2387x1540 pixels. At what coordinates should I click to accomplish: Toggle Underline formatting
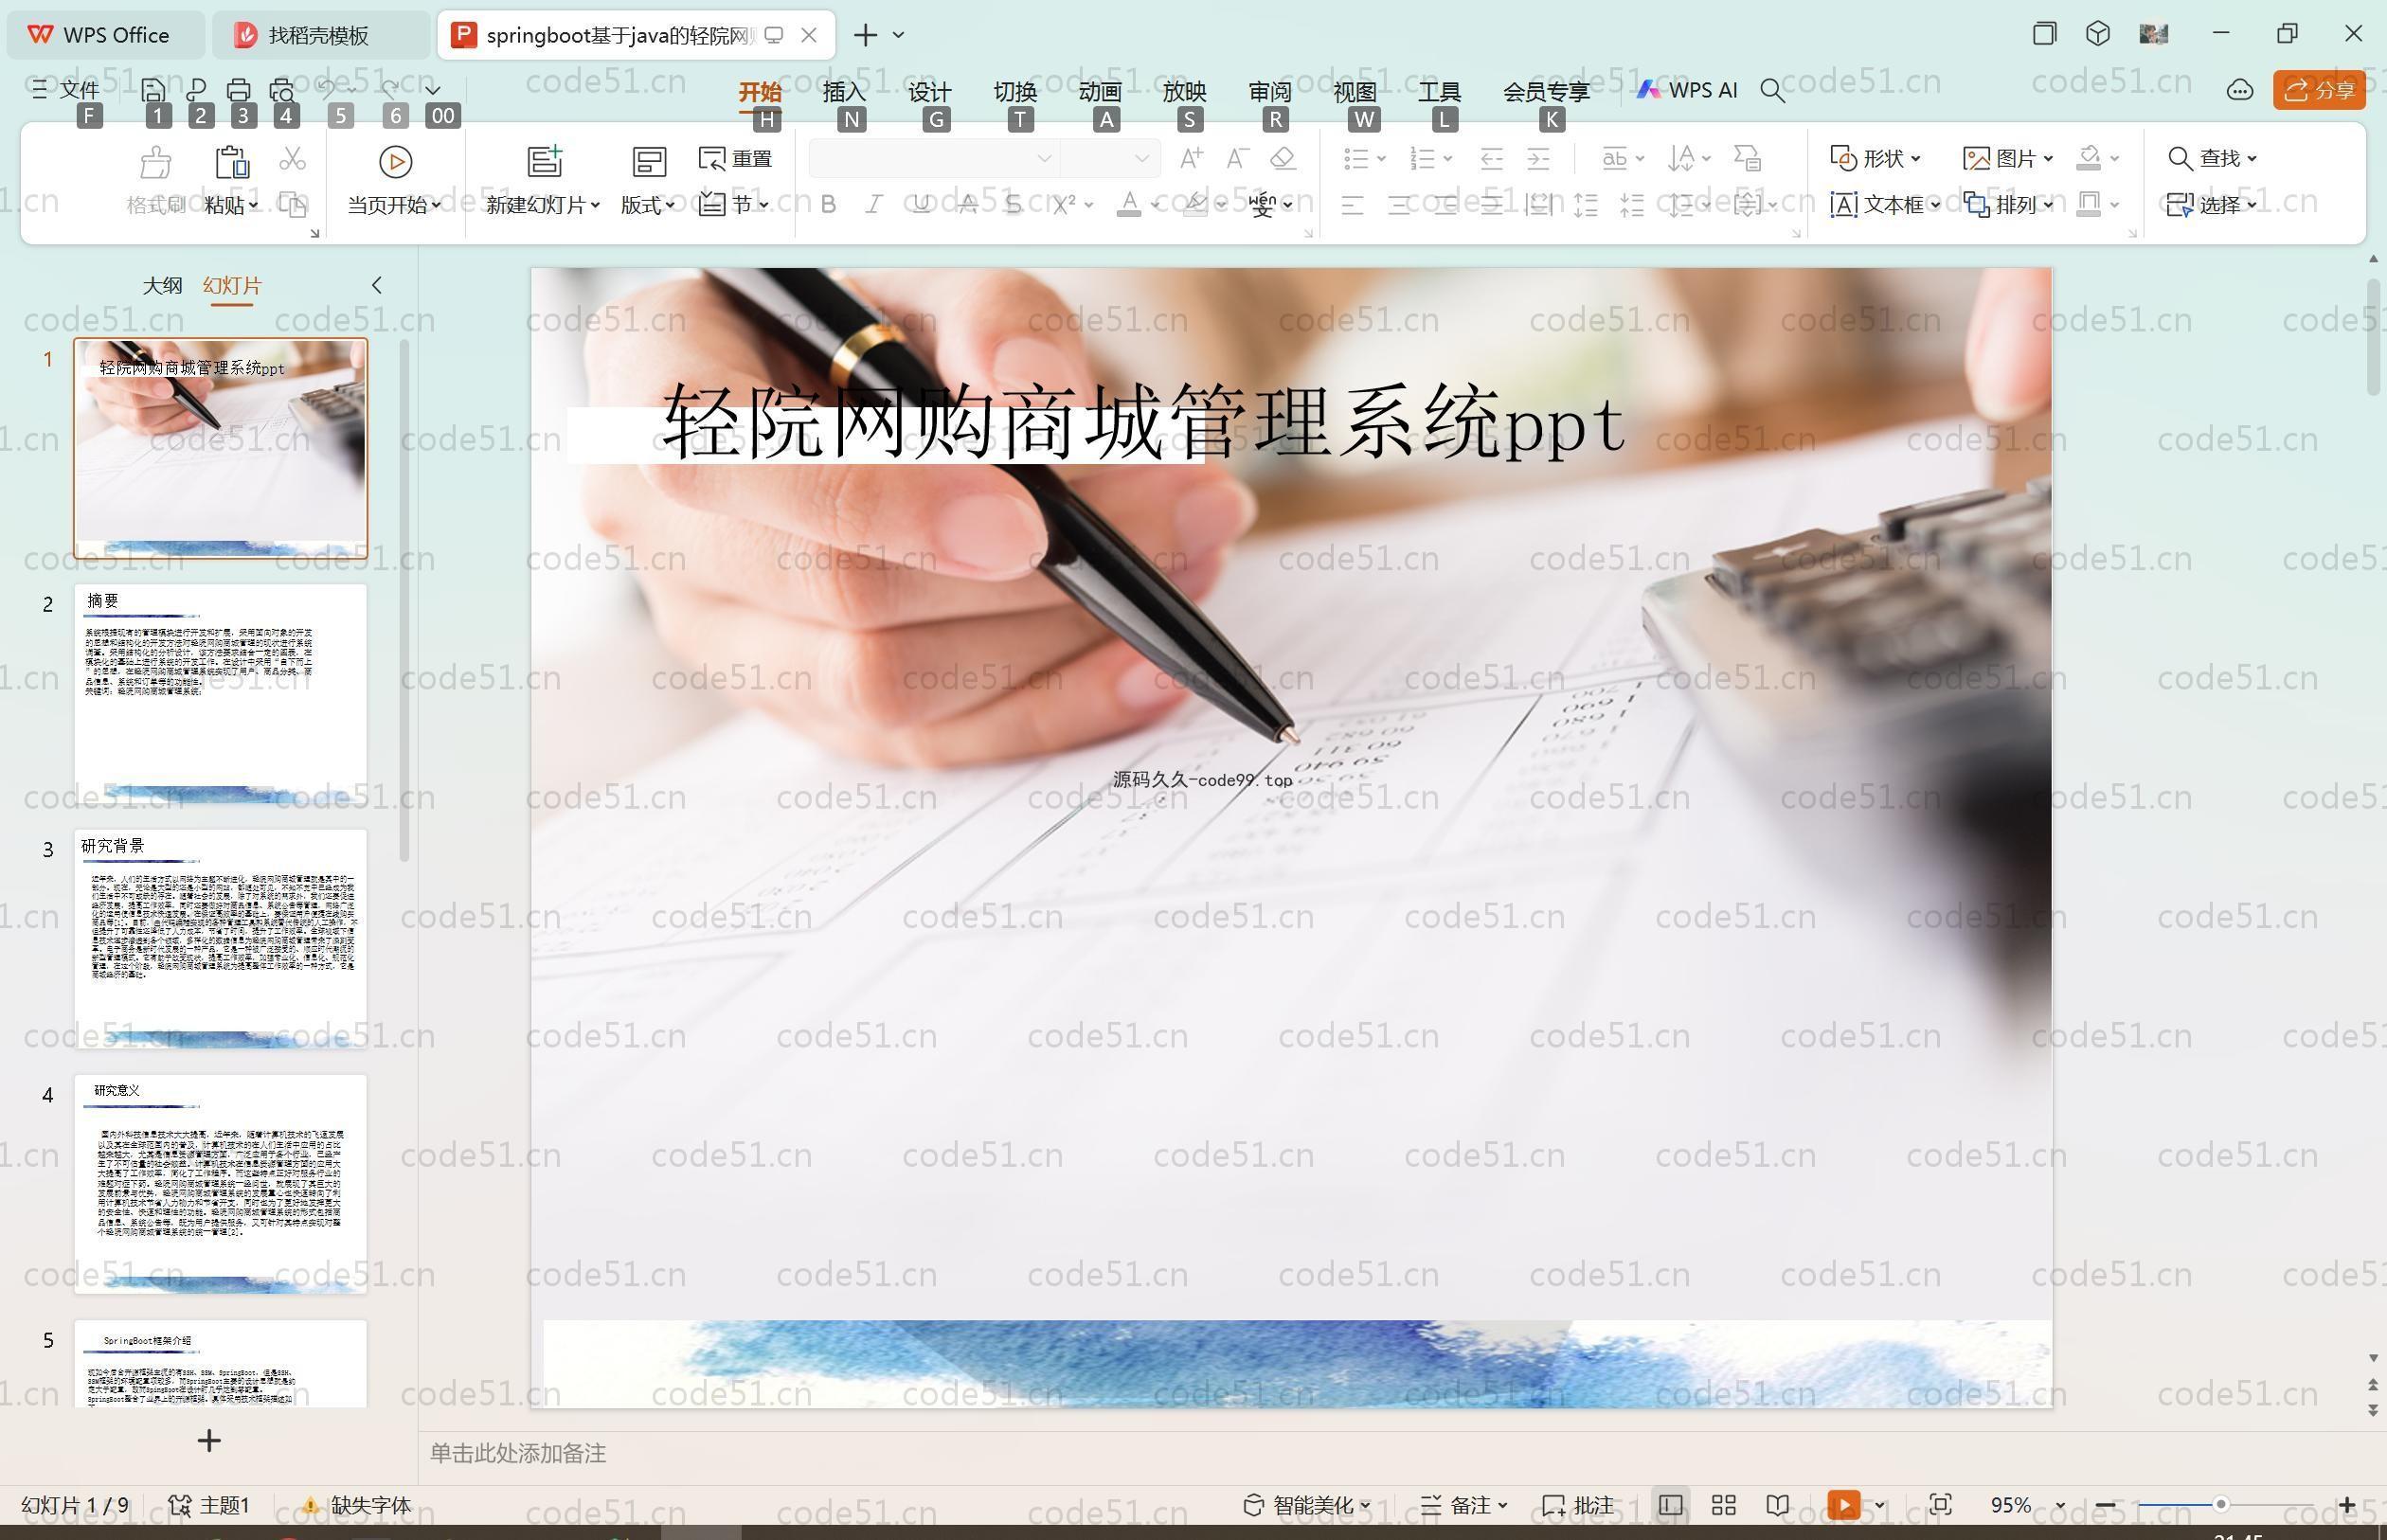tap(921, 205)
